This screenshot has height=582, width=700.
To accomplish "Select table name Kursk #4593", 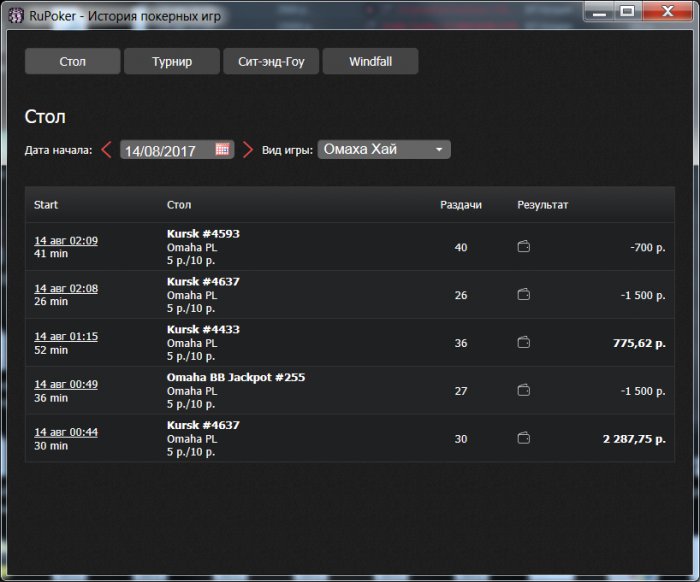I will 203,234.
